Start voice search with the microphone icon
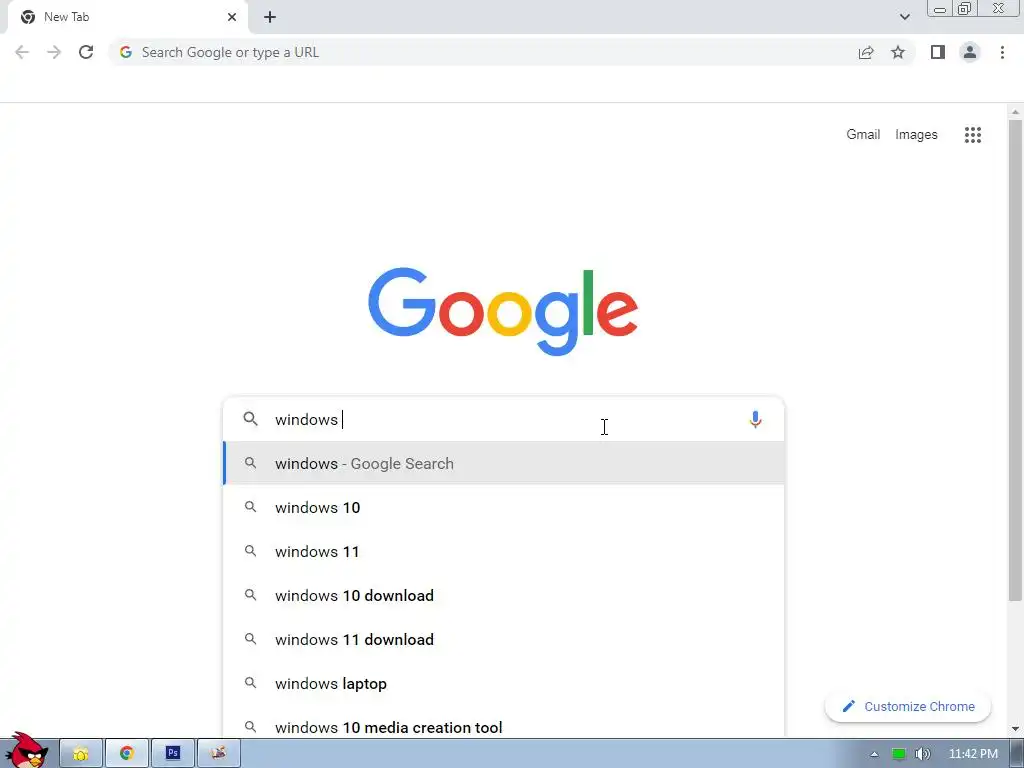 (756, 419)
